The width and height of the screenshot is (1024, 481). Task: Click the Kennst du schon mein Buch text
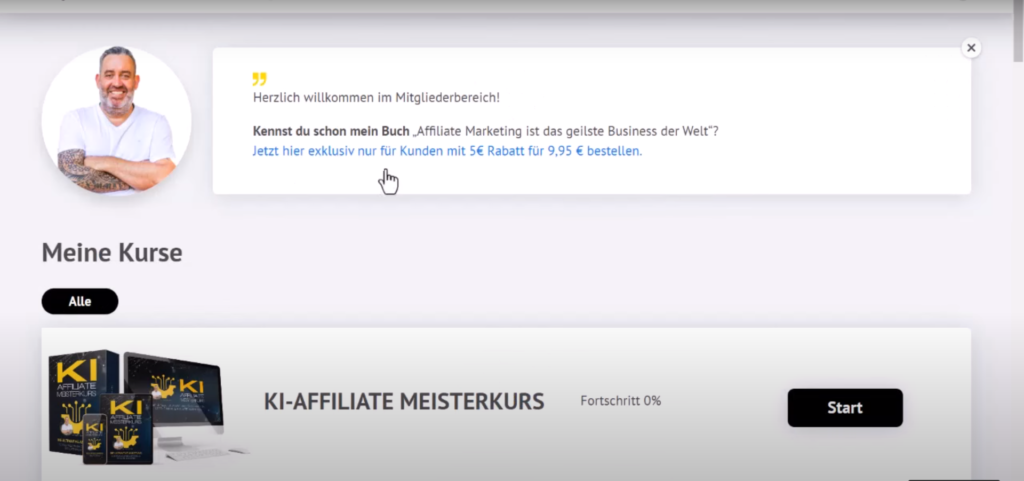(x=331, y=131)
